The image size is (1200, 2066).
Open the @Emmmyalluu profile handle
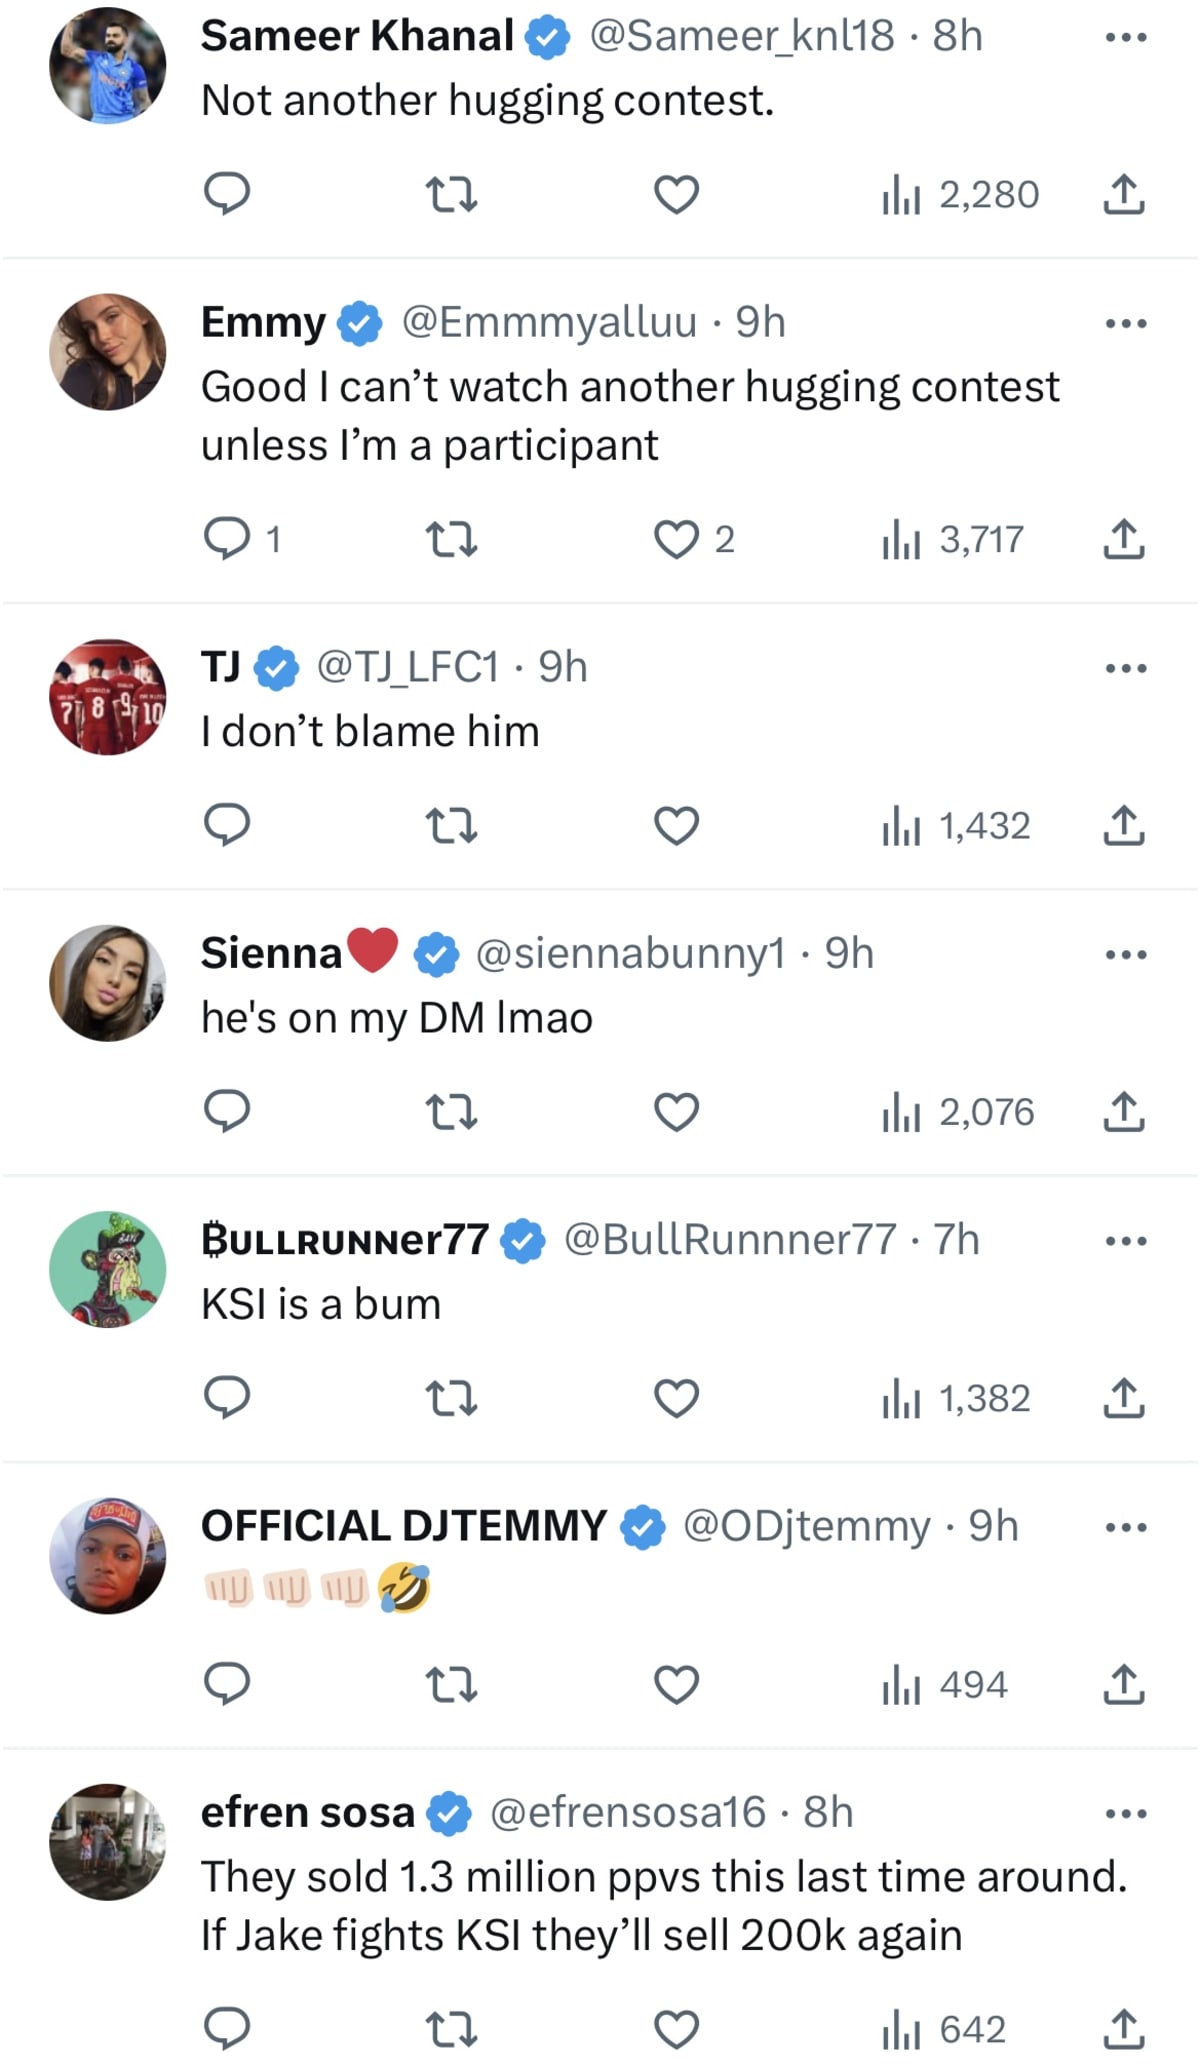(549, 322)
